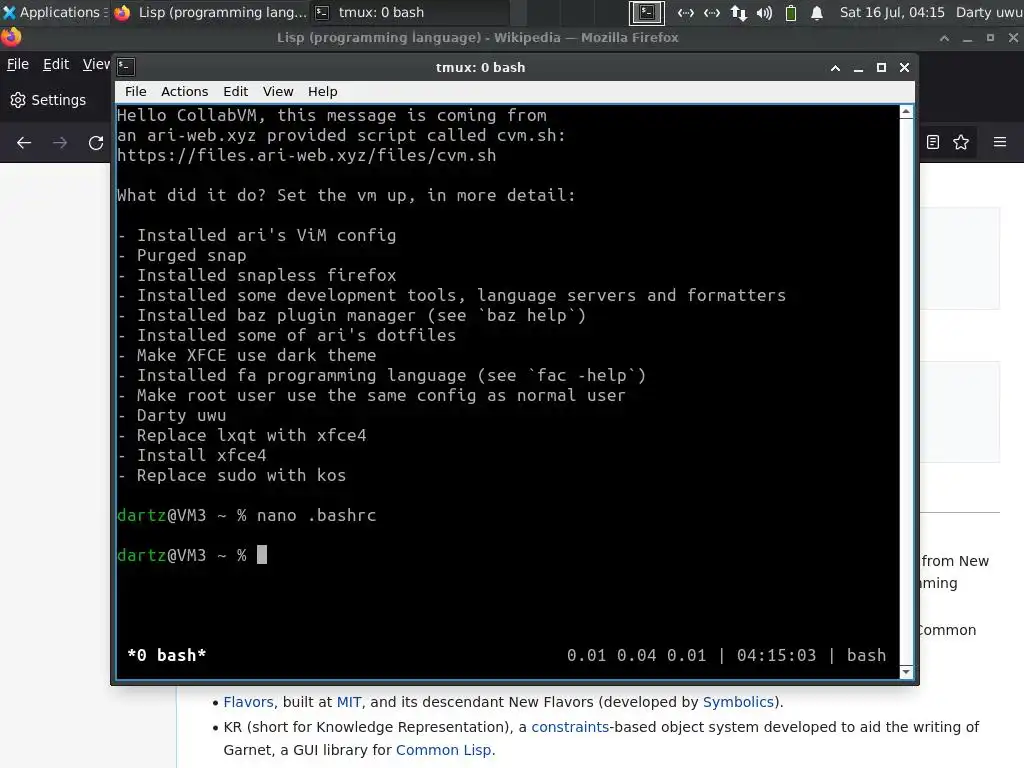Open Firefox hamburger application menu
Screen dimensions: 1024x768
[x=1000, y=142]
